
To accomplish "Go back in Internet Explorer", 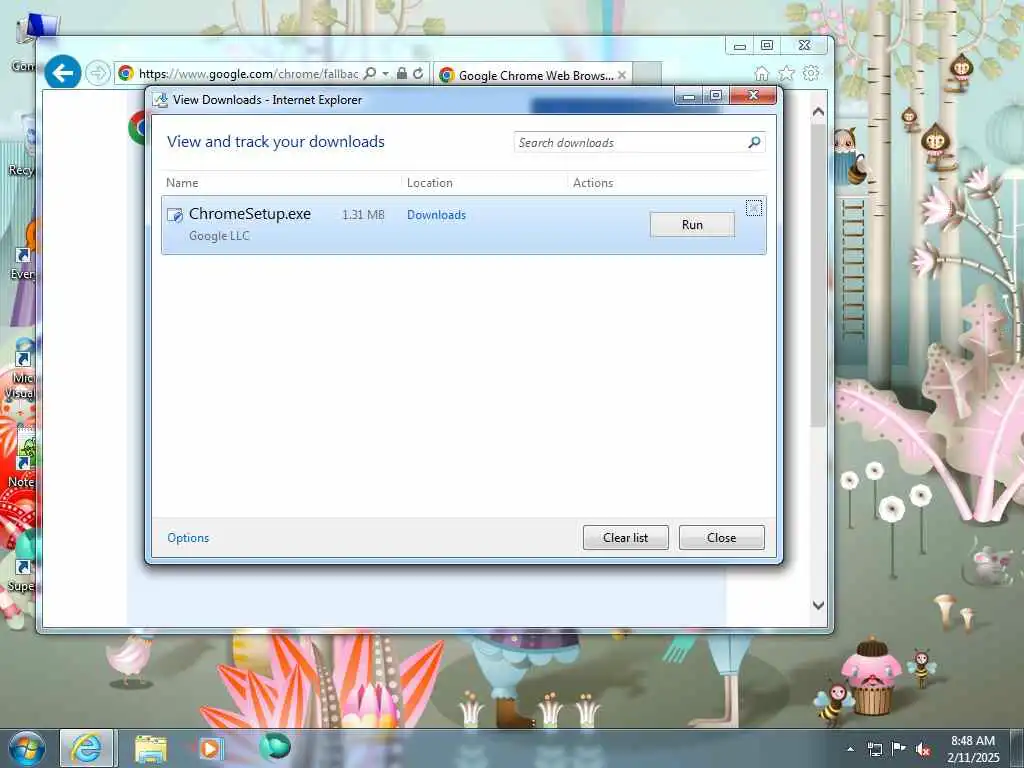I will coord(63,72).
